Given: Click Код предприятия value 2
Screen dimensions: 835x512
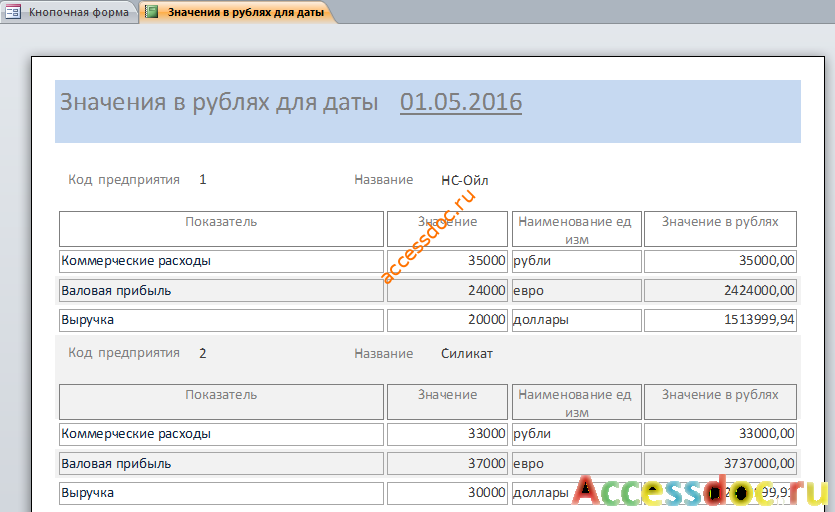Looking at the screenshot, I should (202, 353).
